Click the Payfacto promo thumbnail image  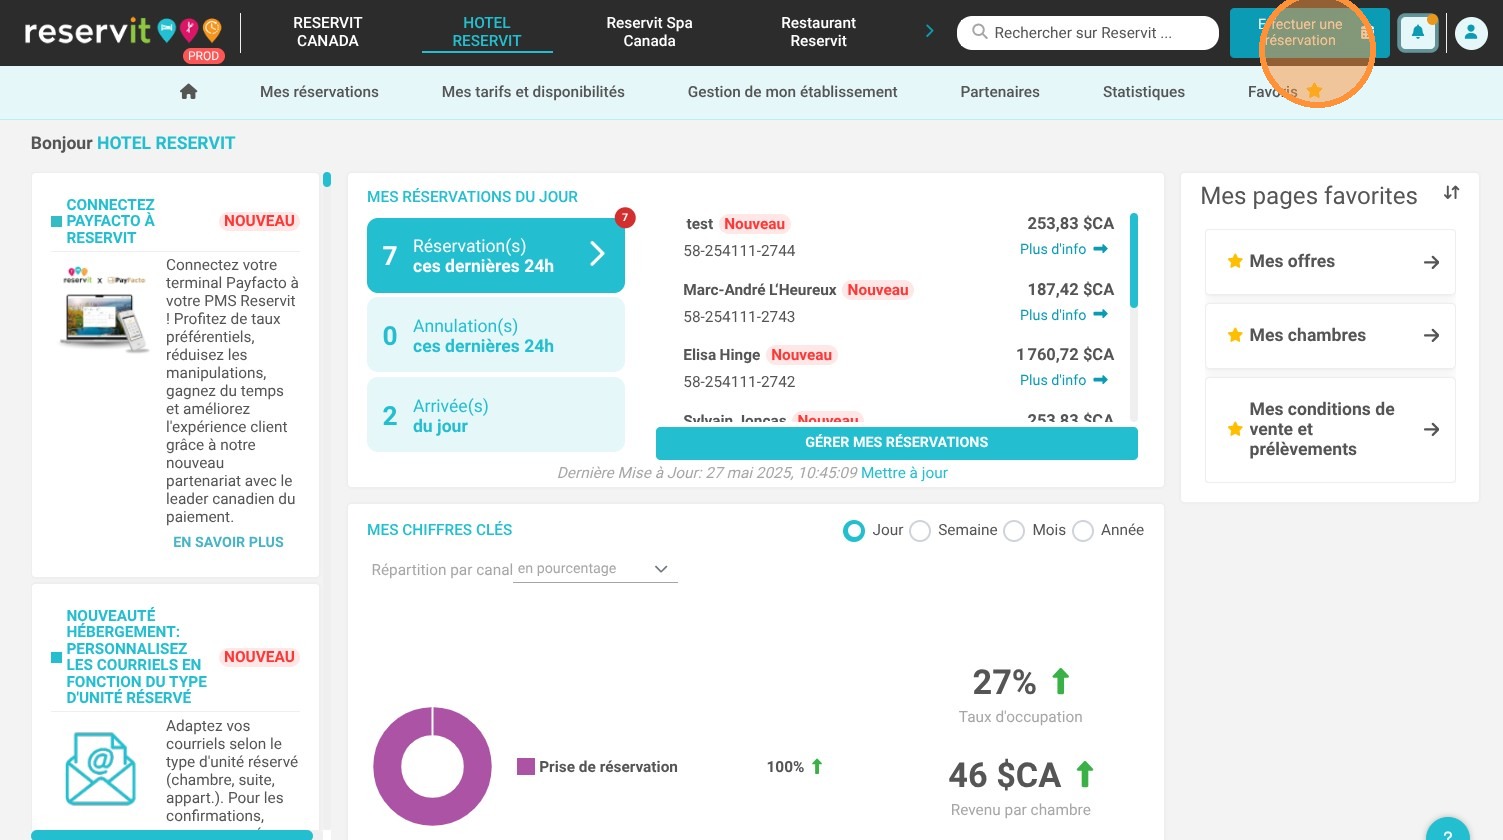pyautogui.click(x=106, y=310)
